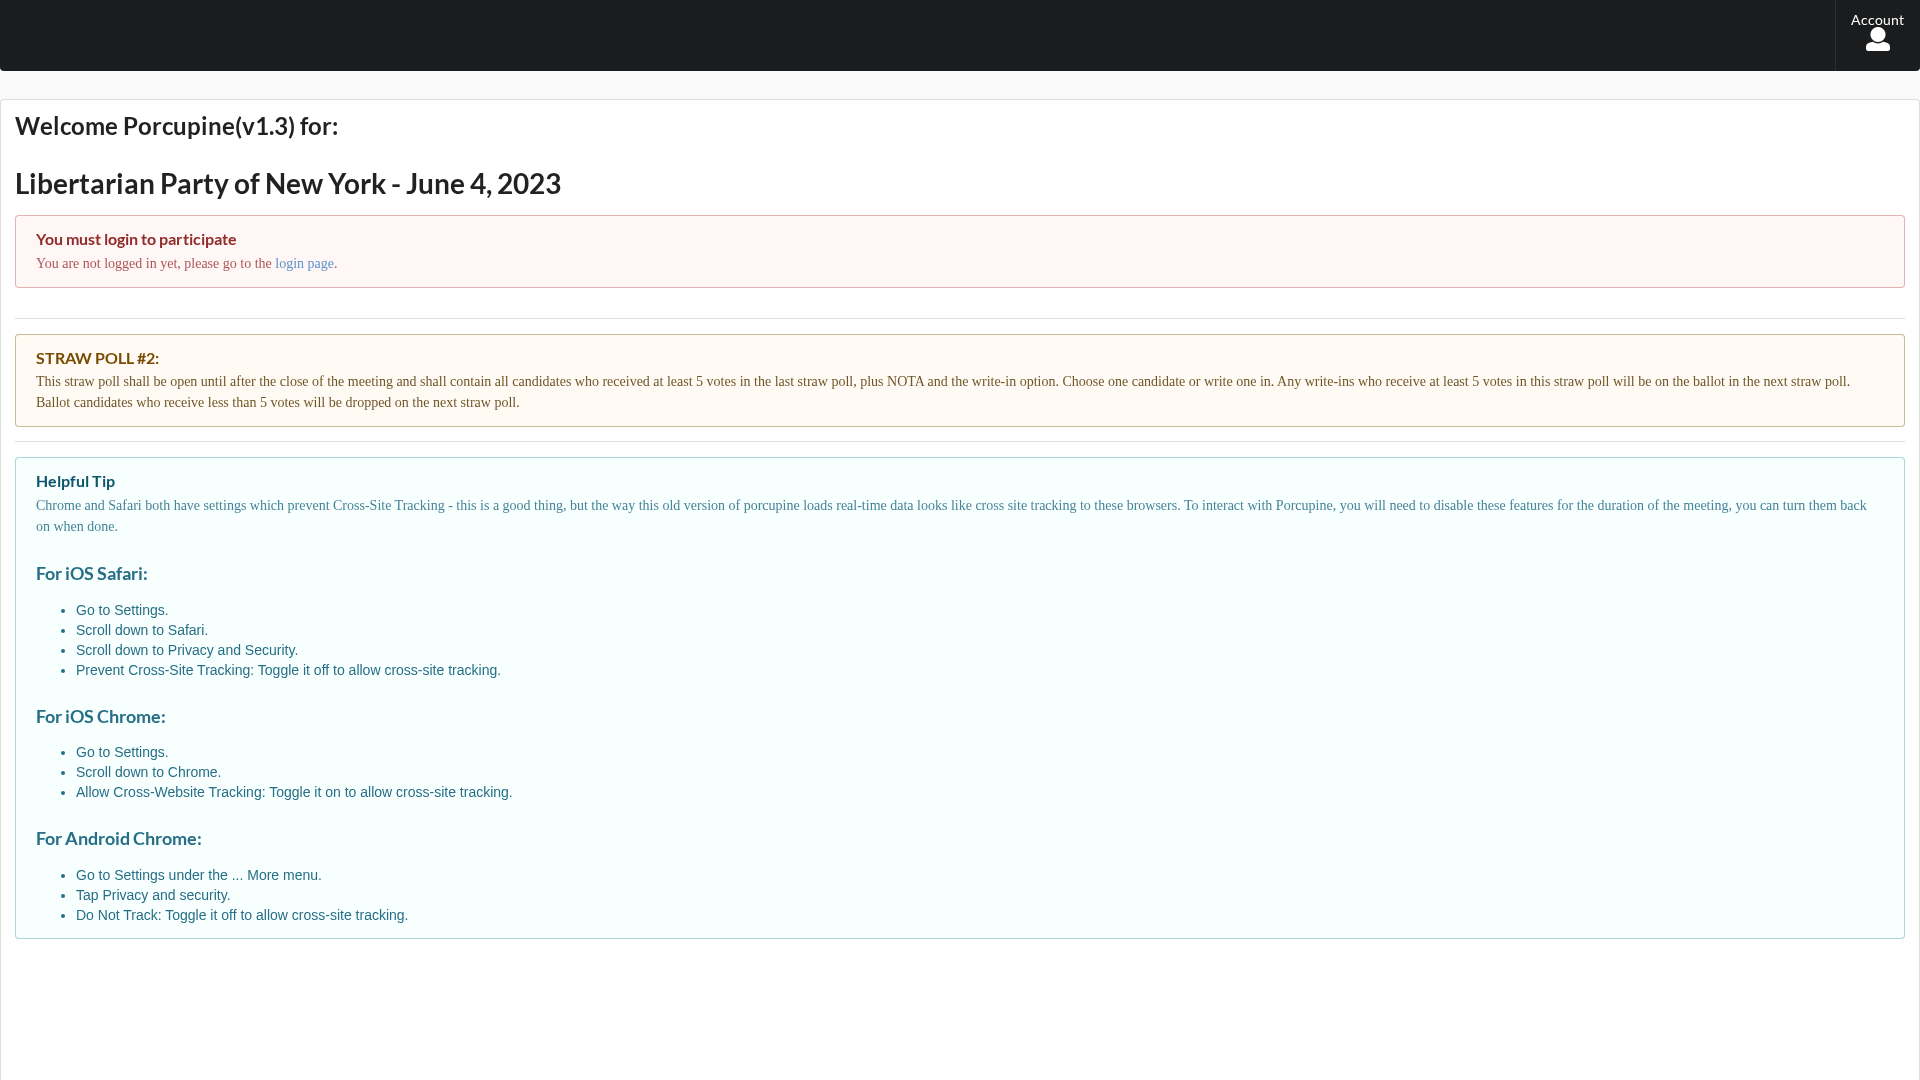Select the 'For iOS Safari:' heading
The width and height of the screenshot is (1920, 1080).
point(92,574)
